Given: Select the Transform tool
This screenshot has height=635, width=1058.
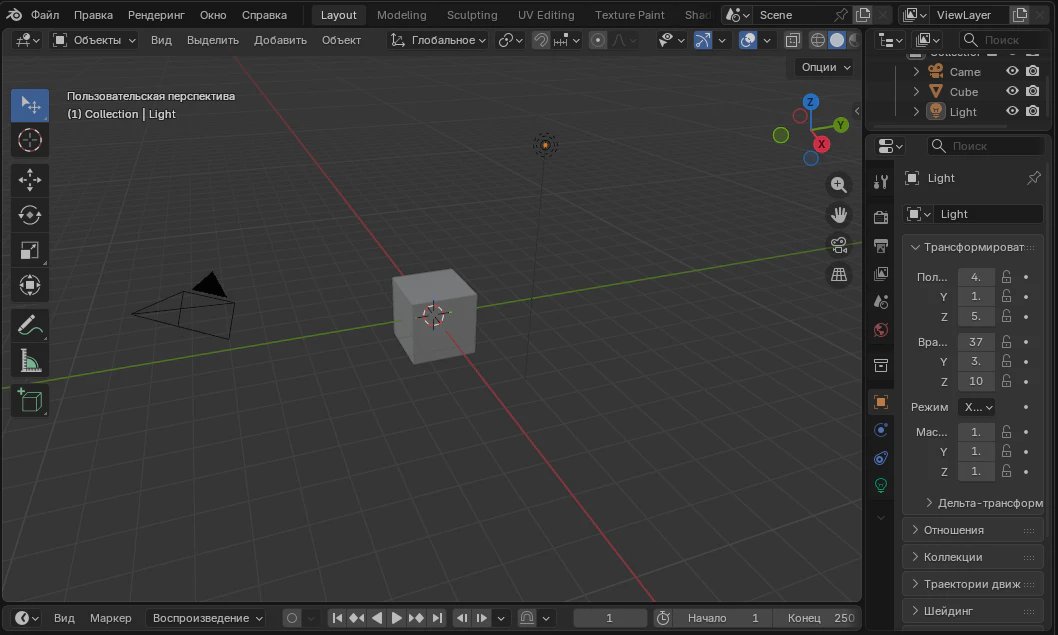Looking at the screenshot, I should [30, 285].
